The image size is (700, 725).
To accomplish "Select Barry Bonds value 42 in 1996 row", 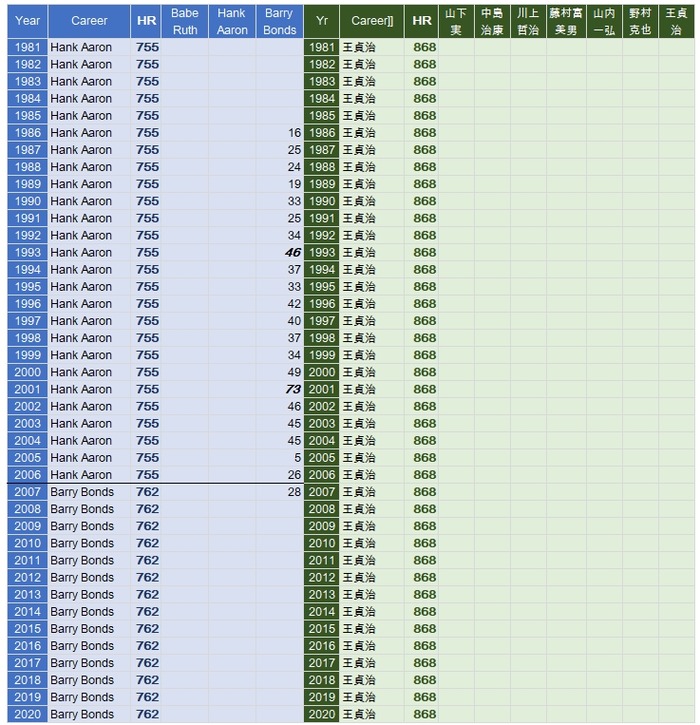I will point(295,304).
